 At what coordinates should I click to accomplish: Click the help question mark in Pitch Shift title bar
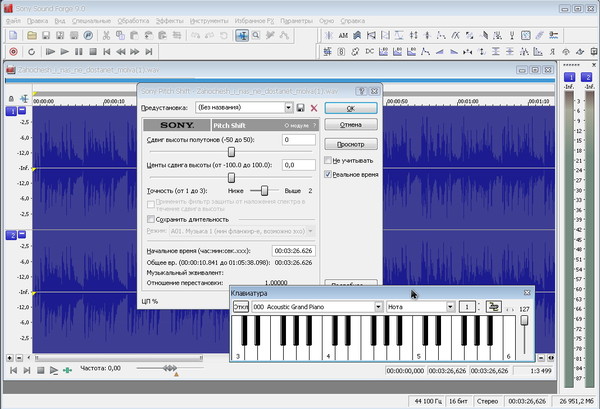point(361,91)
